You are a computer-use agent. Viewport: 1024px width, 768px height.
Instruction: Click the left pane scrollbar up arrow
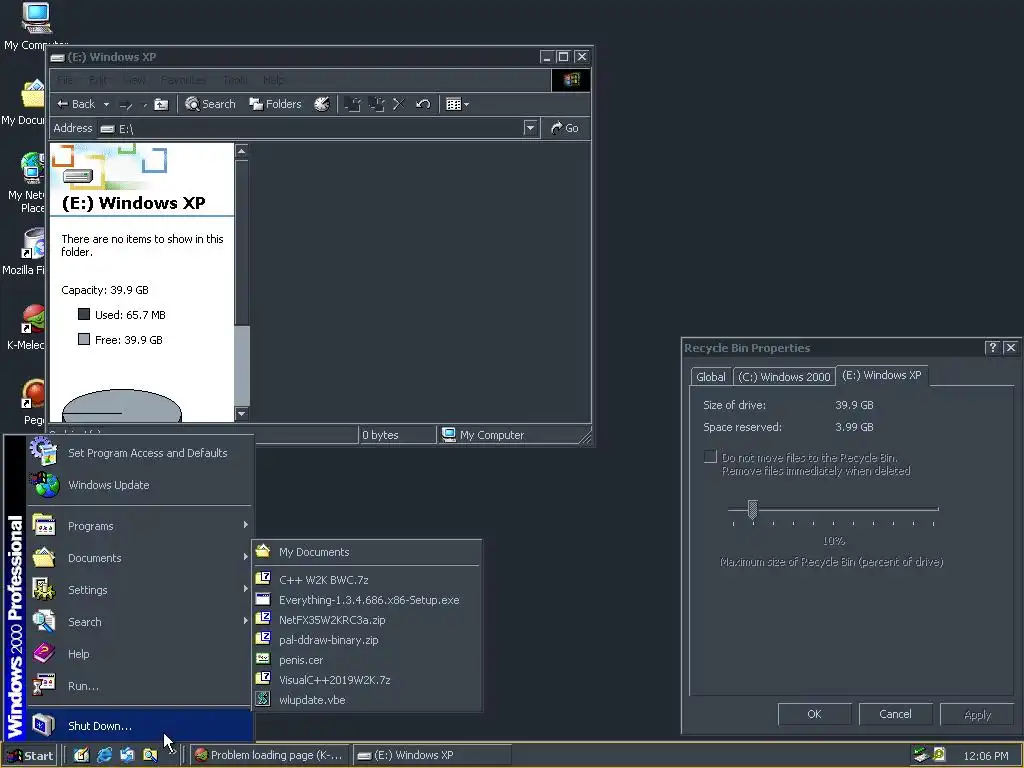tap(242, 152)
